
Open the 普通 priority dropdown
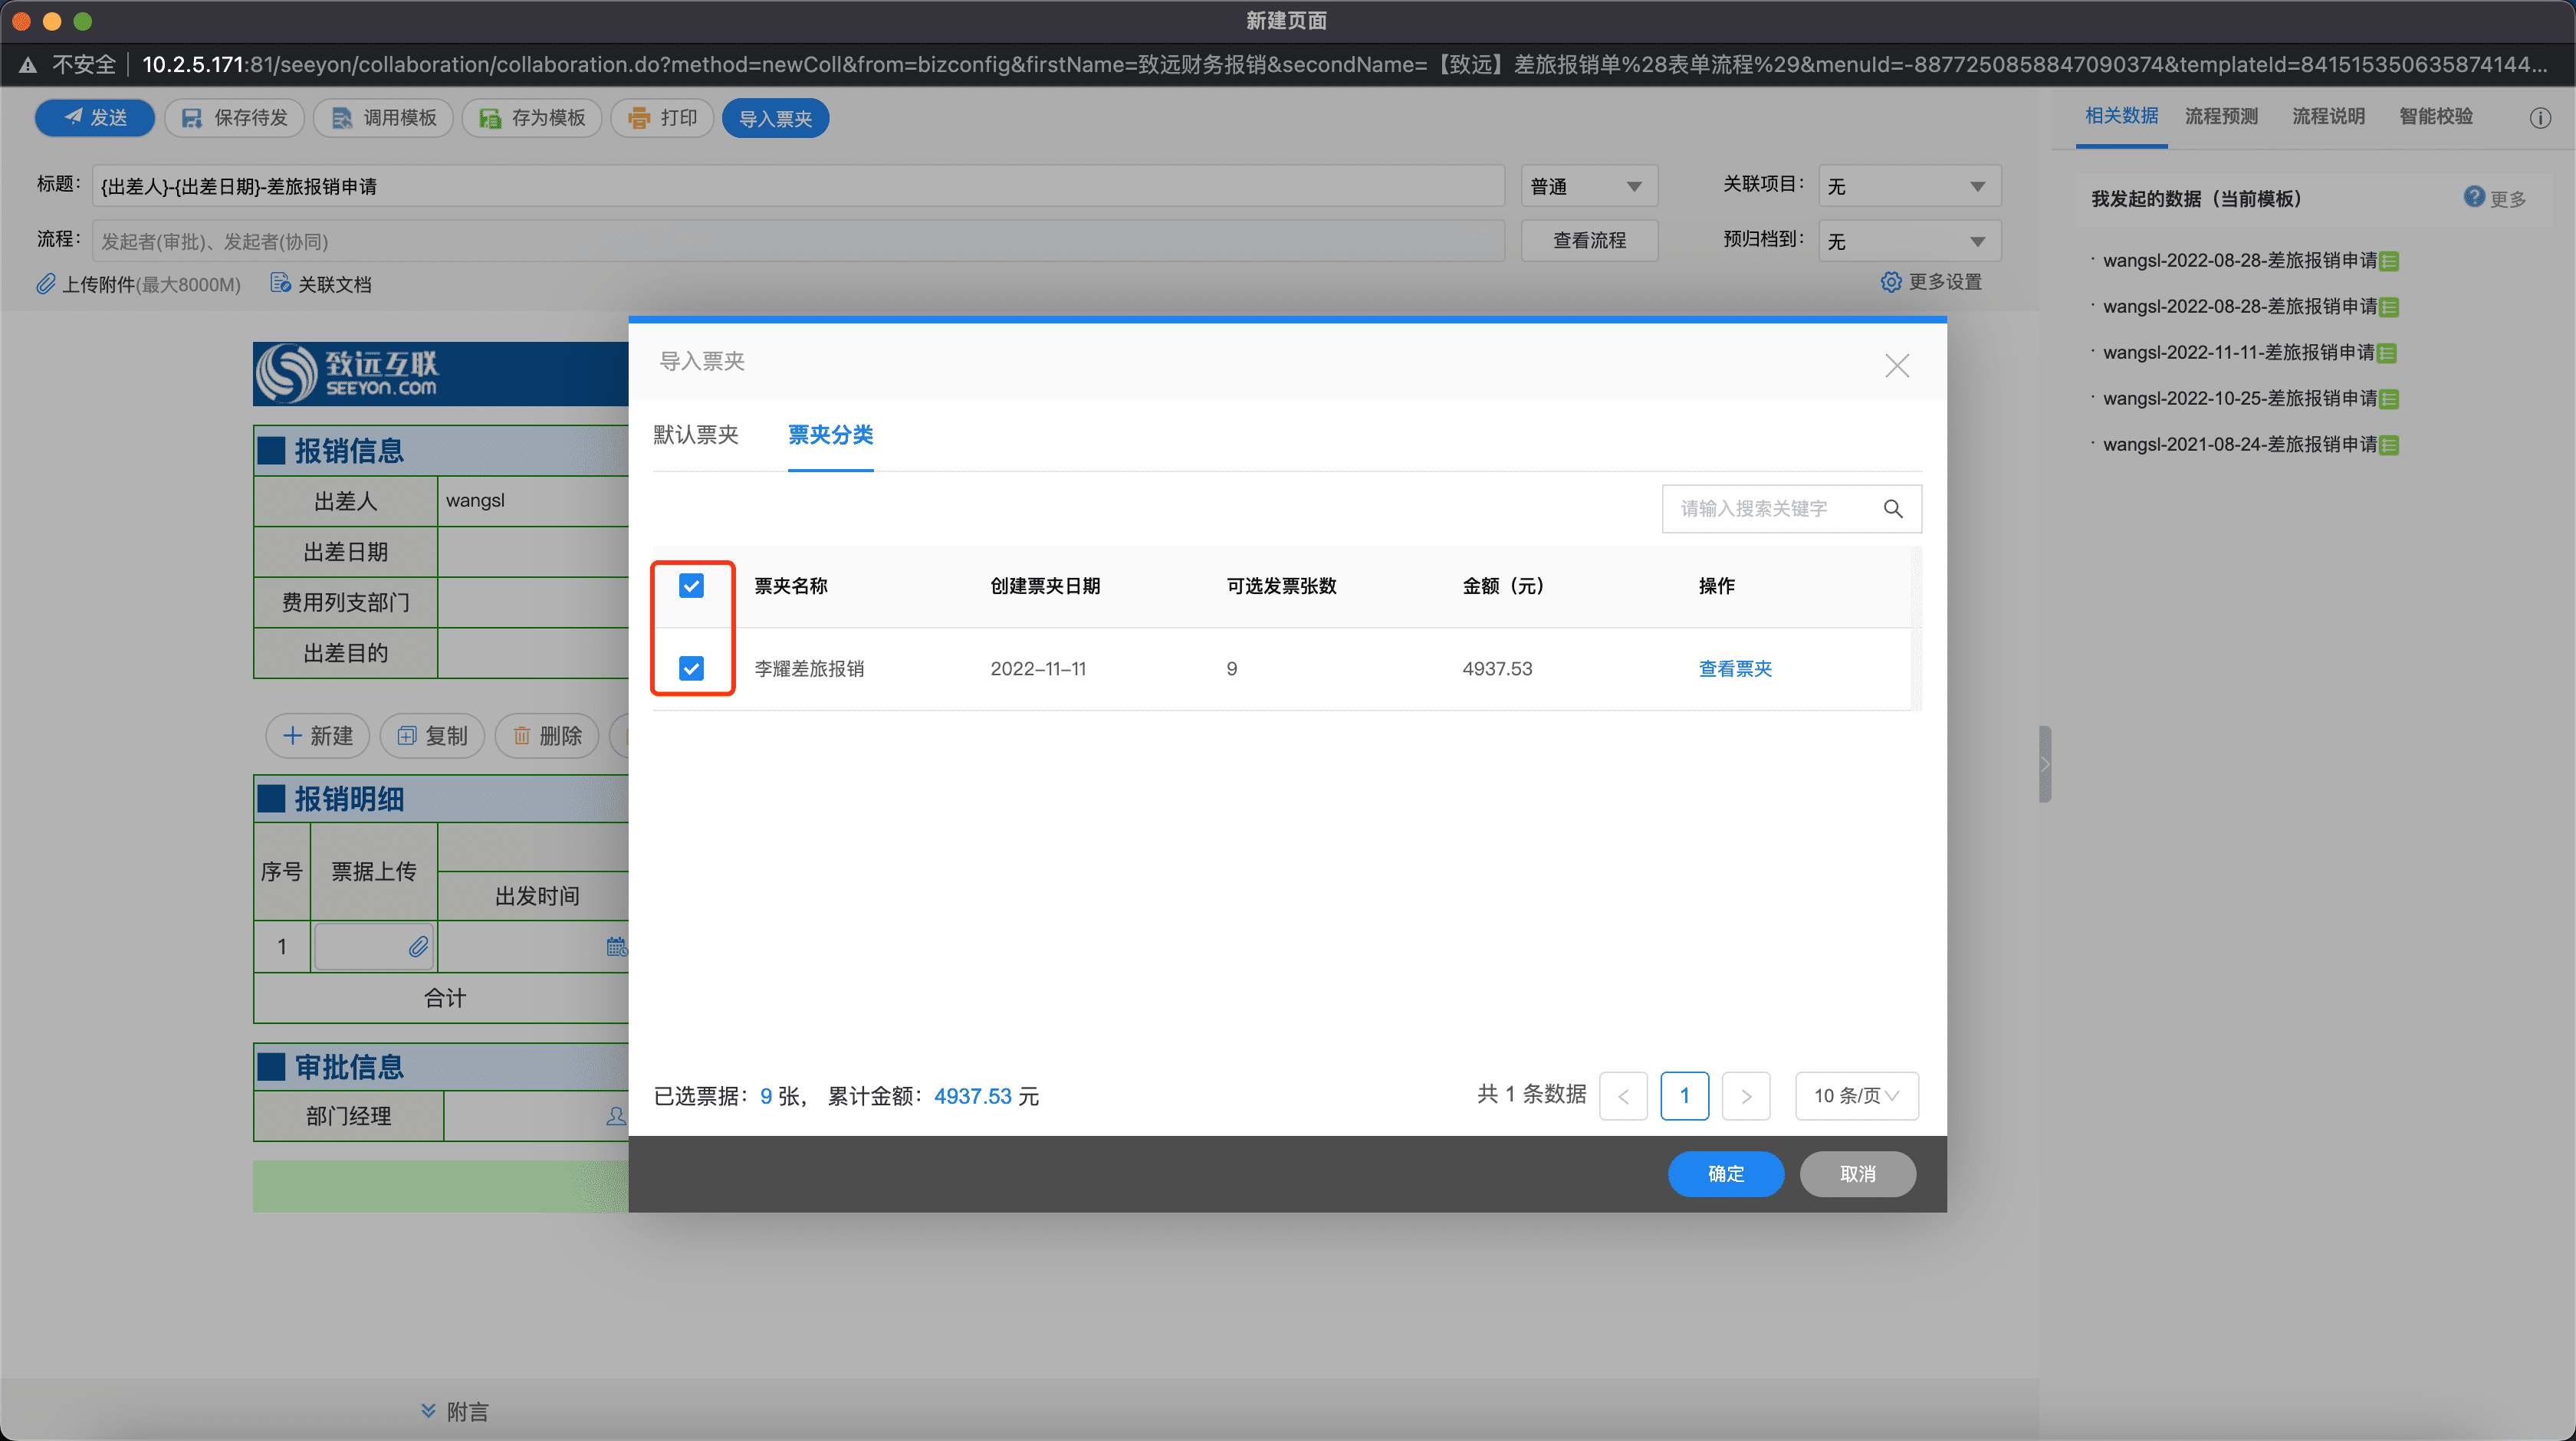(1589, 186)
